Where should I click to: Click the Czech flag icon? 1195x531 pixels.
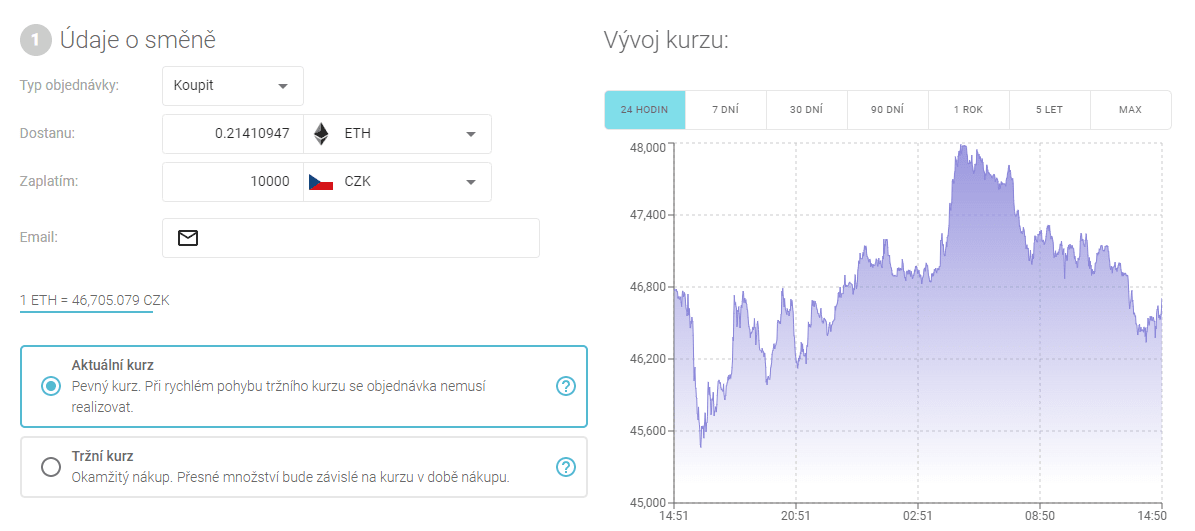[x=321, y=182]
